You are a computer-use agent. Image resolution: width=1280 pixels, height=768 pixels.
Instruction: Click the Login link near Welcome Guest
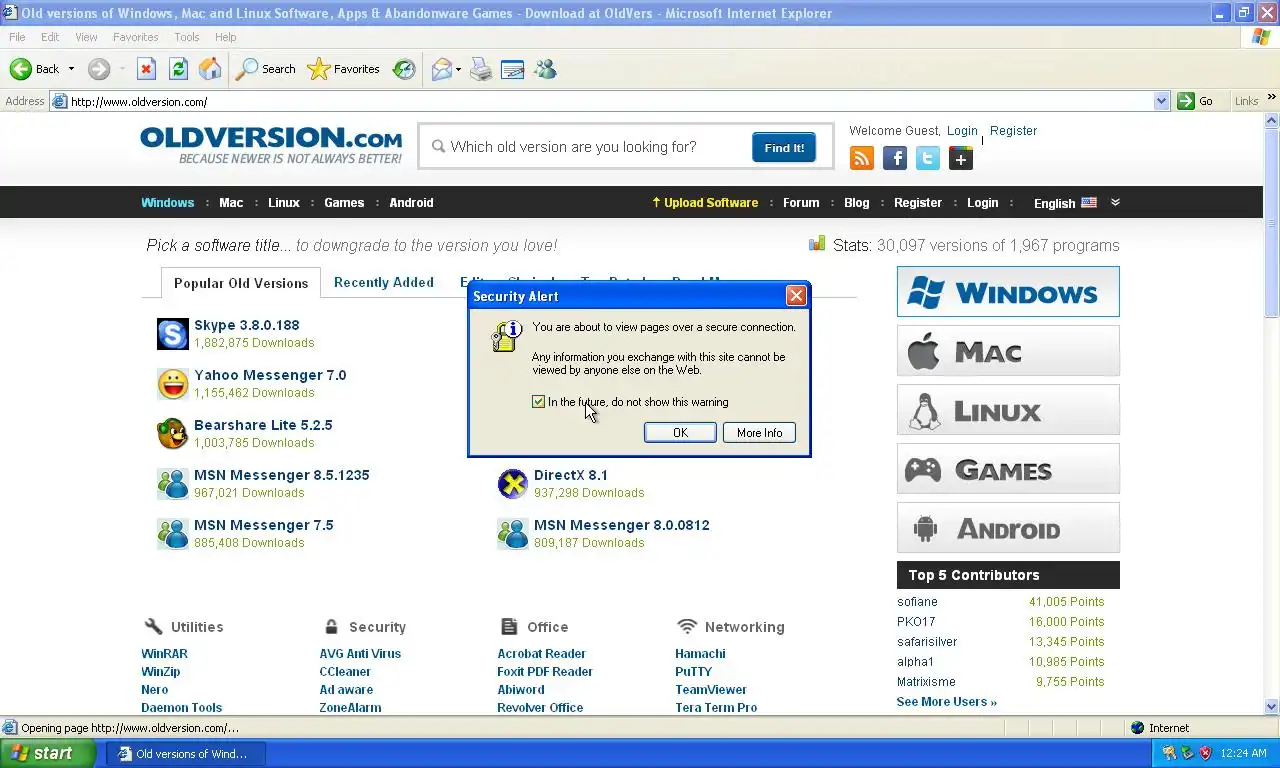962,131
